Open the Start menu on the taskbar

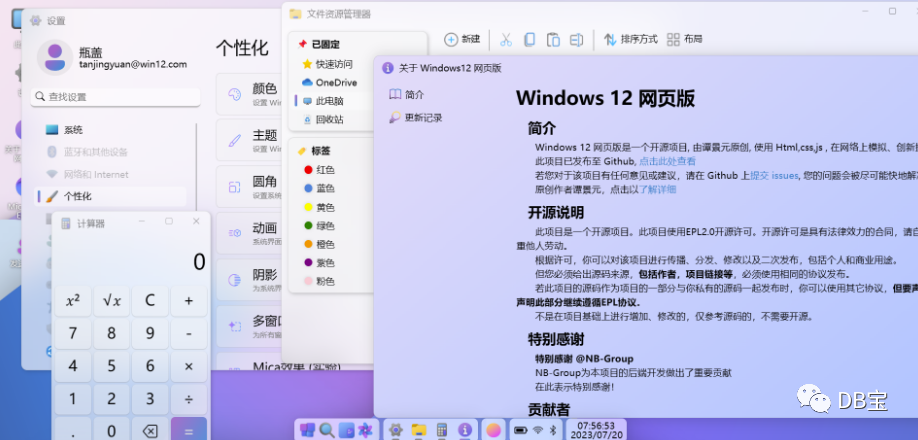point(307,431)
